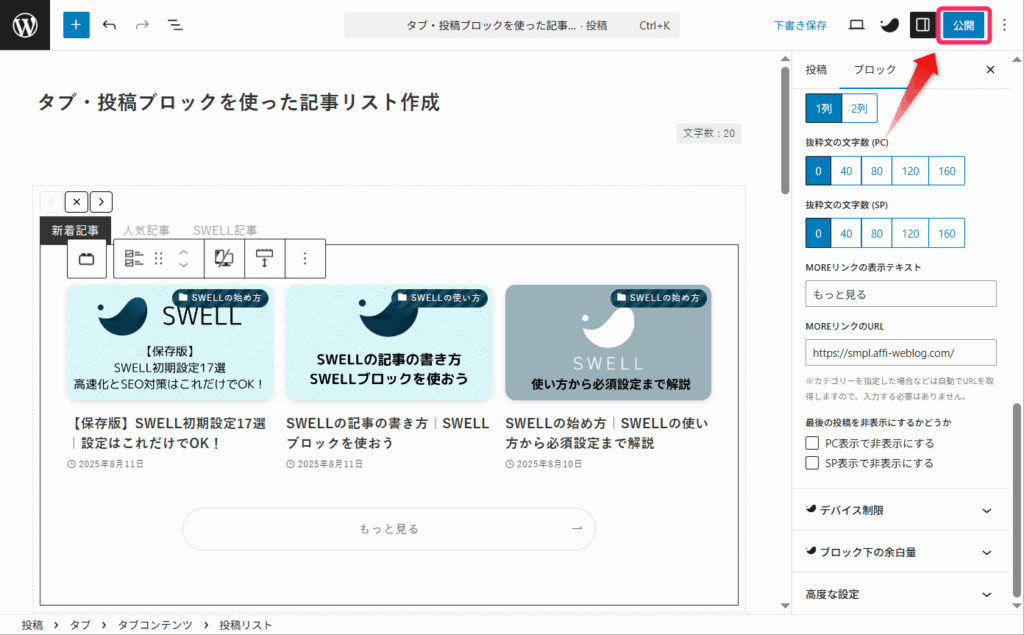Click the device restriction toolbar icon
This screenshot has width=1024, height=635.
pyautogui.click(x=224, y=259)
